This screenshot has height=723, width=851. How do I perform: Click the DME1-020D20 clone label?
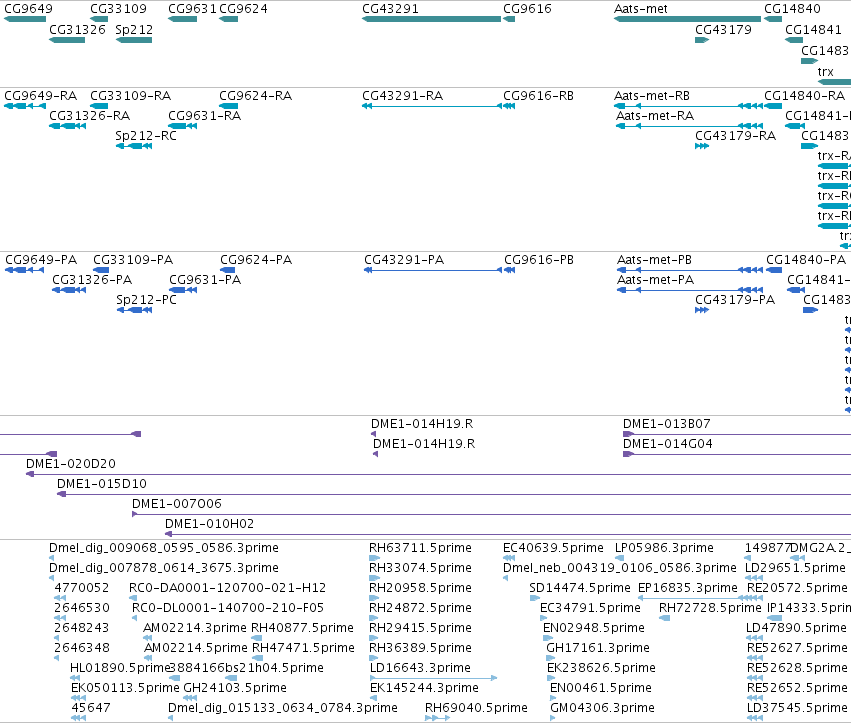(x=71, y=464)
